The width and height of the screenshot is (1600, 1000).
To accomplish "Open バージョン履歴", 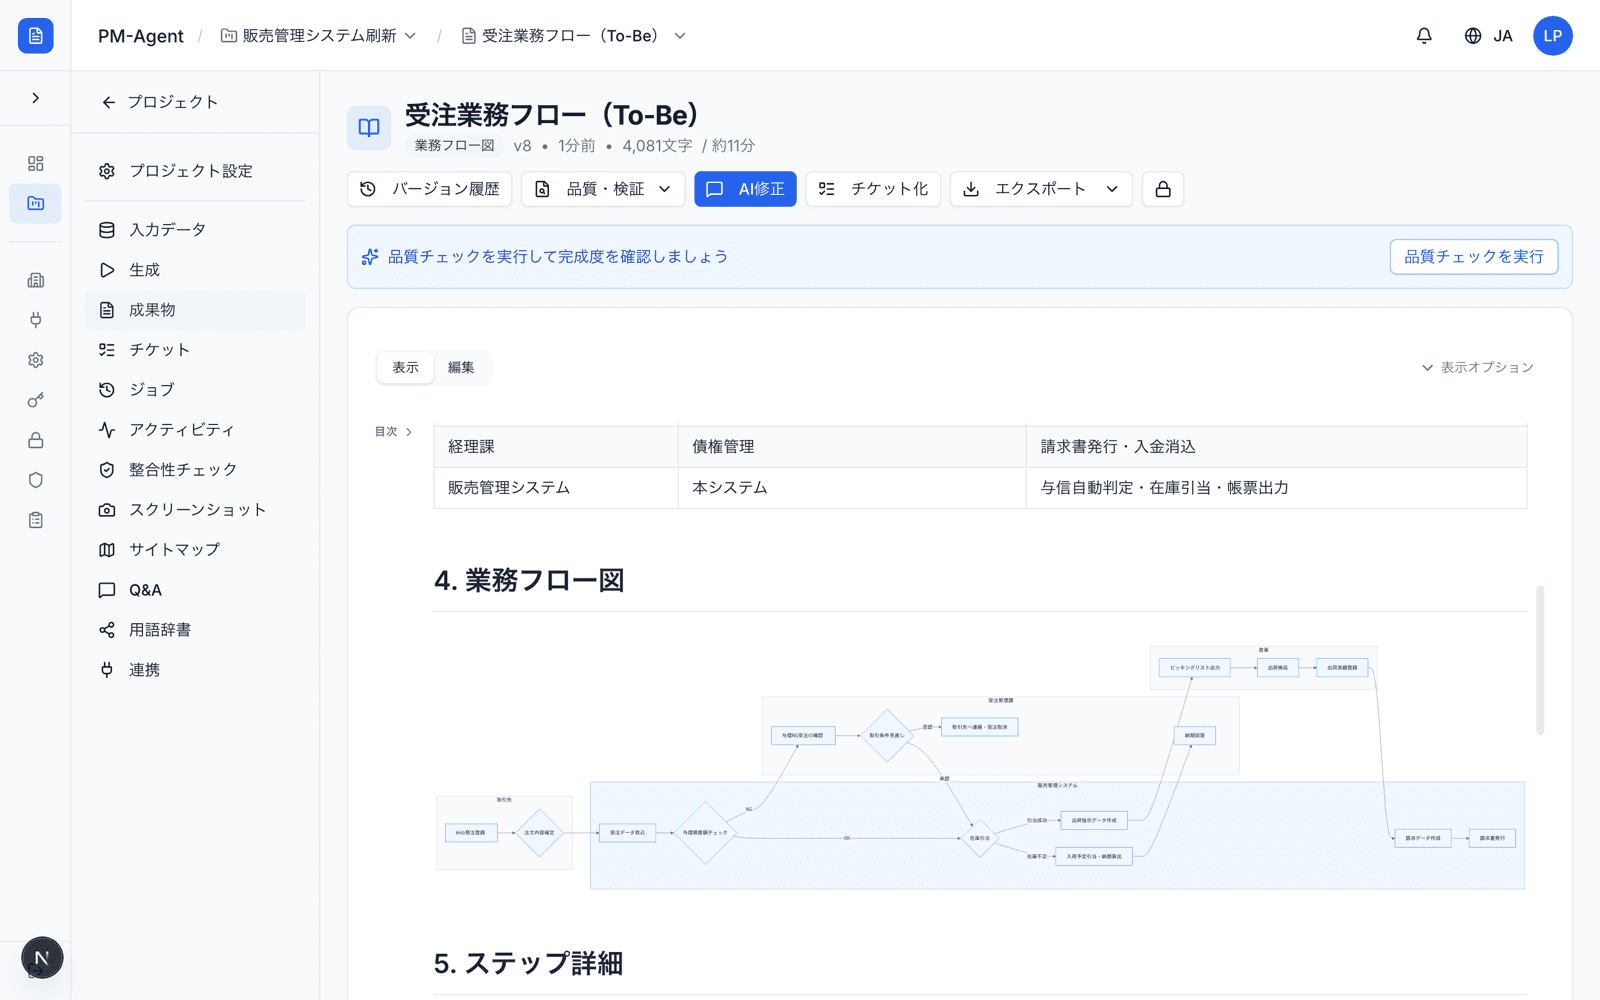I will pyautogui.click(x=430, y=189).
